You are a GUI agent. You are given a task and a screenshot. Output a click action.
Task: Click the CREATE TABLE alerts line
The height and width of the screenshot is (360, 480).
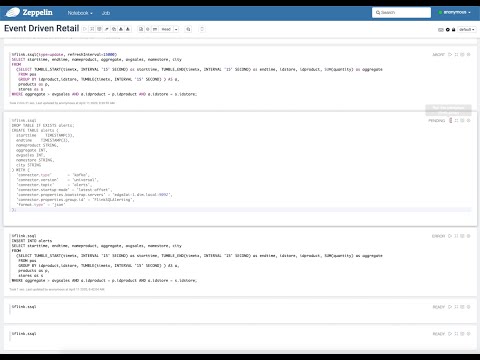coord(35,130)
